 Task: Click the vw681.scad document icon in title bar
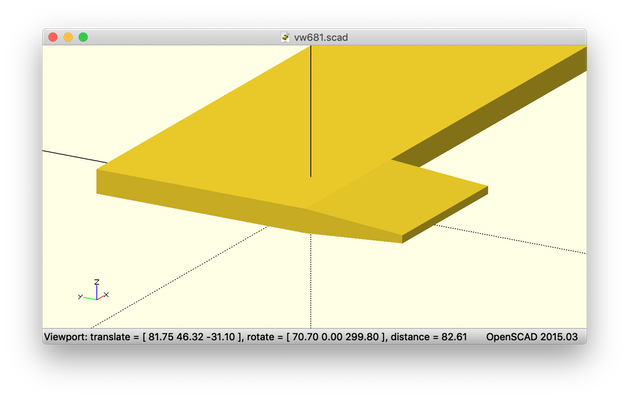[285, 37]
